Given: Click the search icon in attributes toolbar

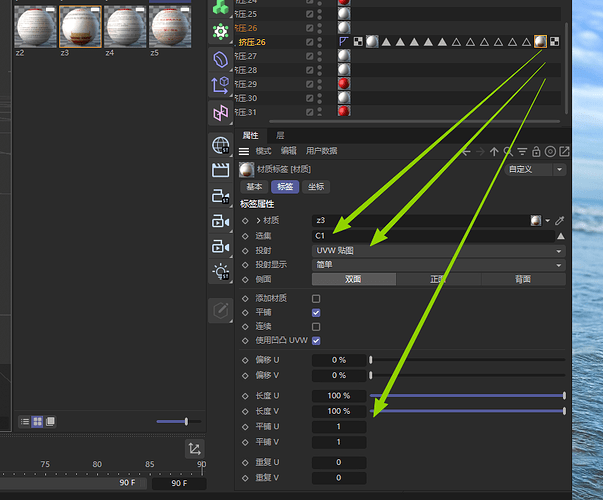Looking at the screenshot, I should point(508,152).
